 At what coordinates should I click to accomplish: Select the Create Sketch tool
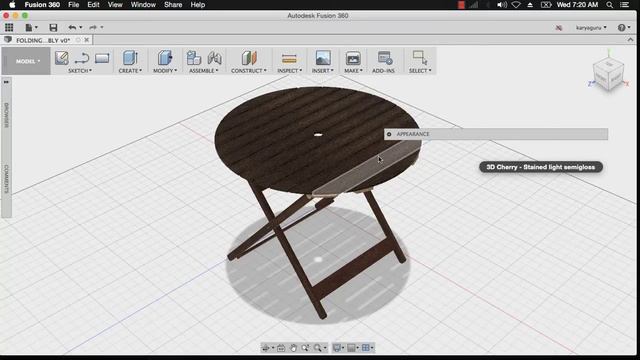click(x=62, y=58)
